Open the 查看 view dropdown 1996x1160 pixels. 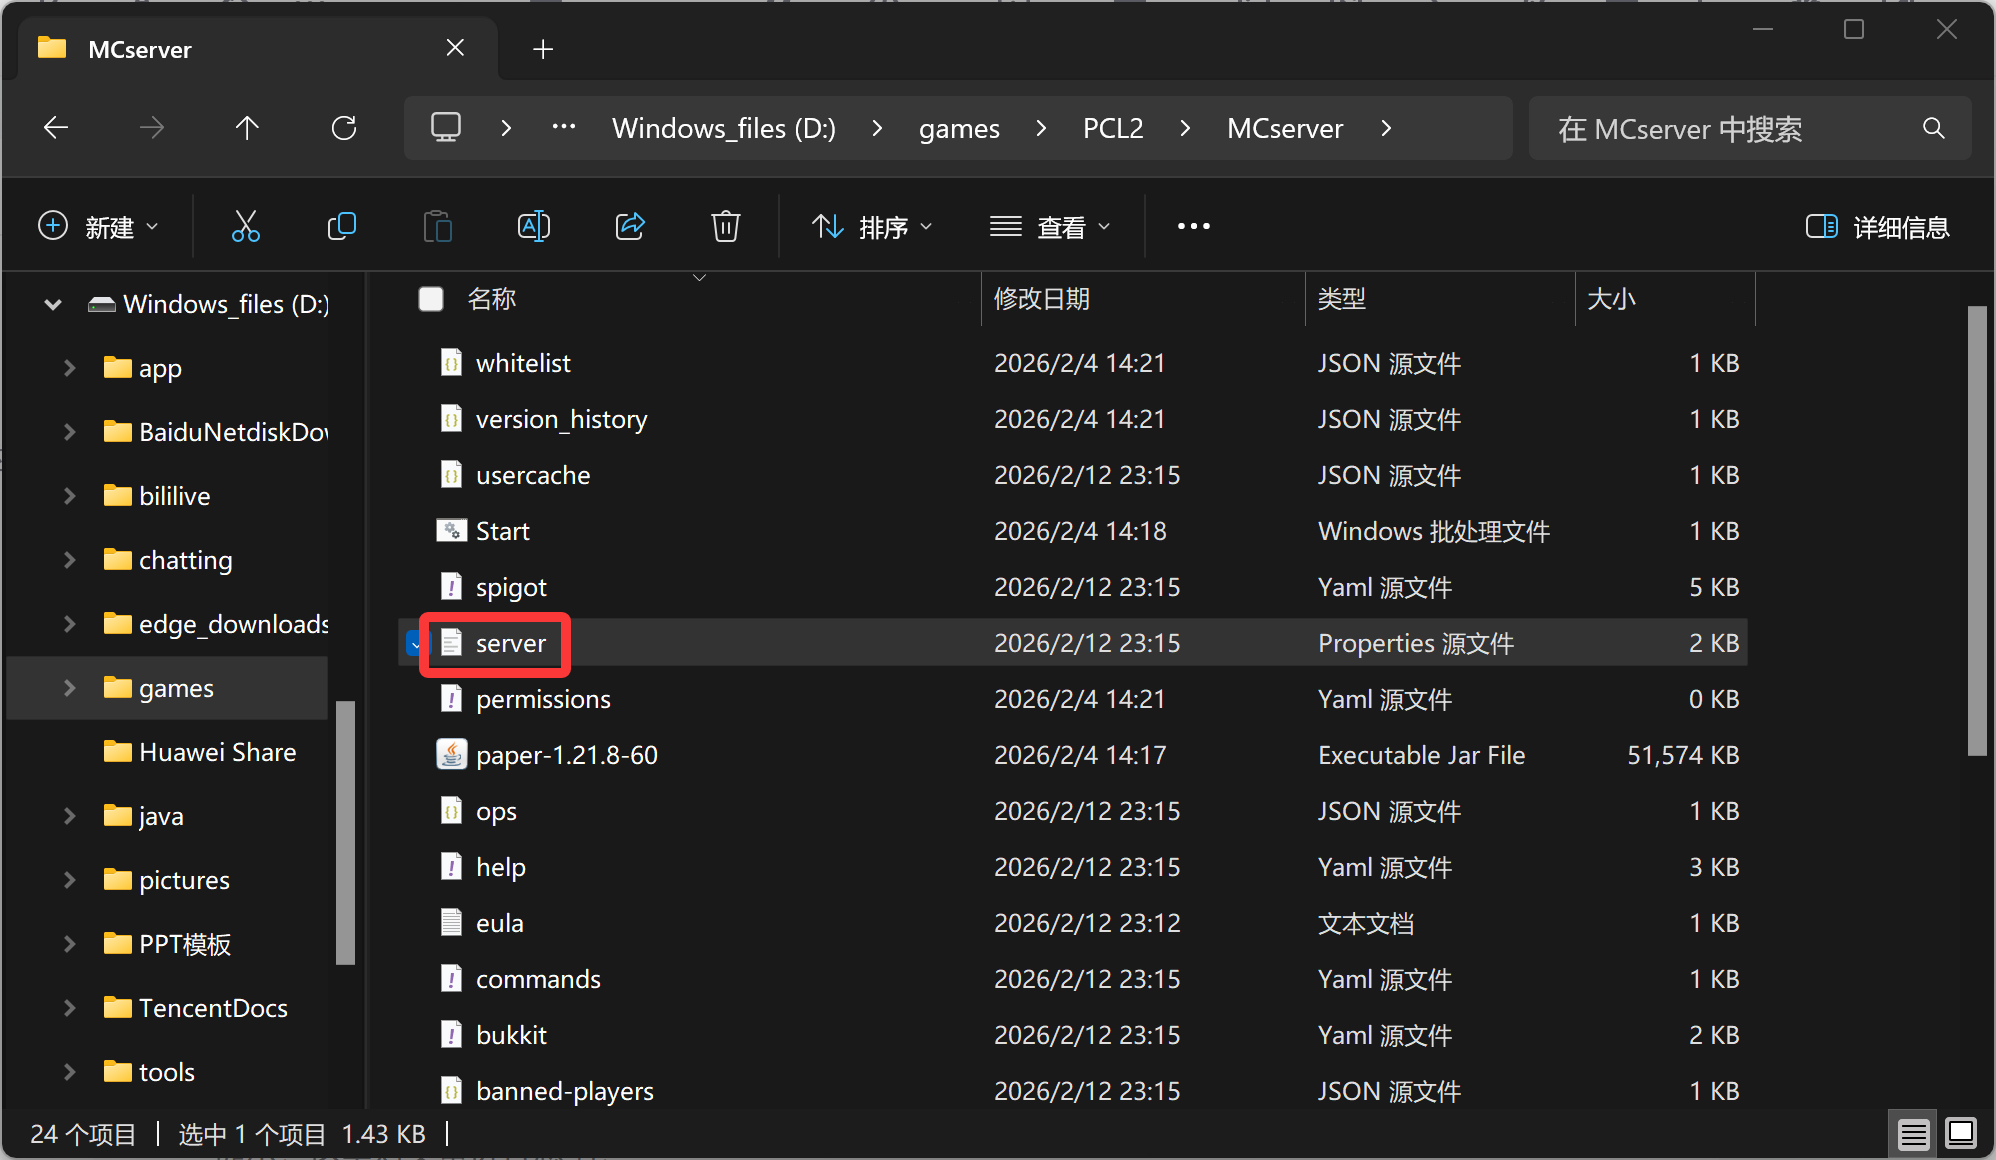click(x=1050, y=227)
